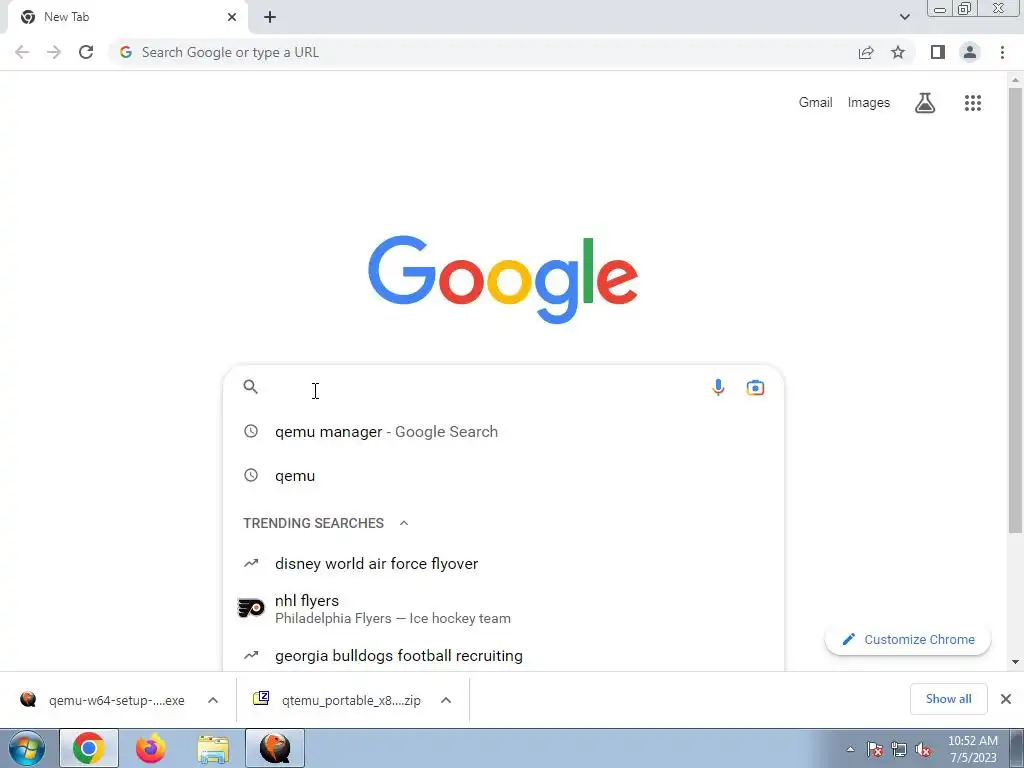1024x768 pixels.
Task: Open the Images link
Action: click(869, 103)
